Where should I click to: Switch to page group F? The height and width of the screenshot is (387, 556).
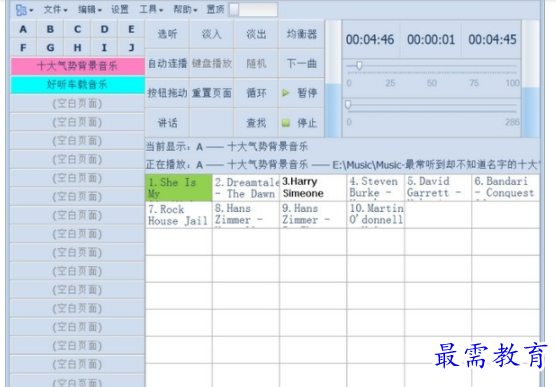[x=23, y=48]
